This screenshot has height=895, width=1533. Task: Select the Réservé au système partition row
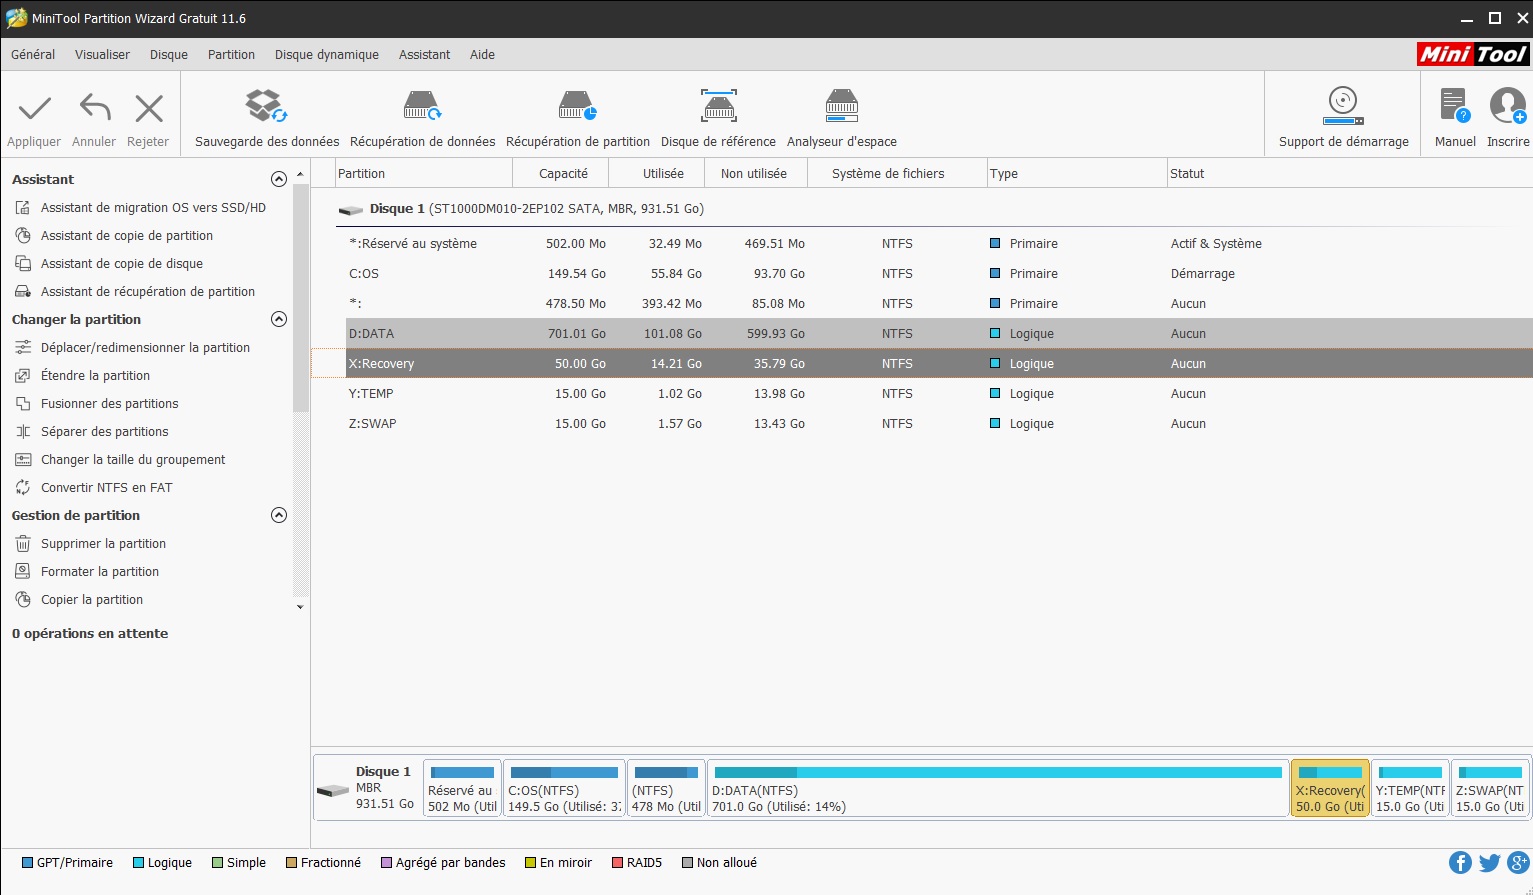[x=939, y=244]
